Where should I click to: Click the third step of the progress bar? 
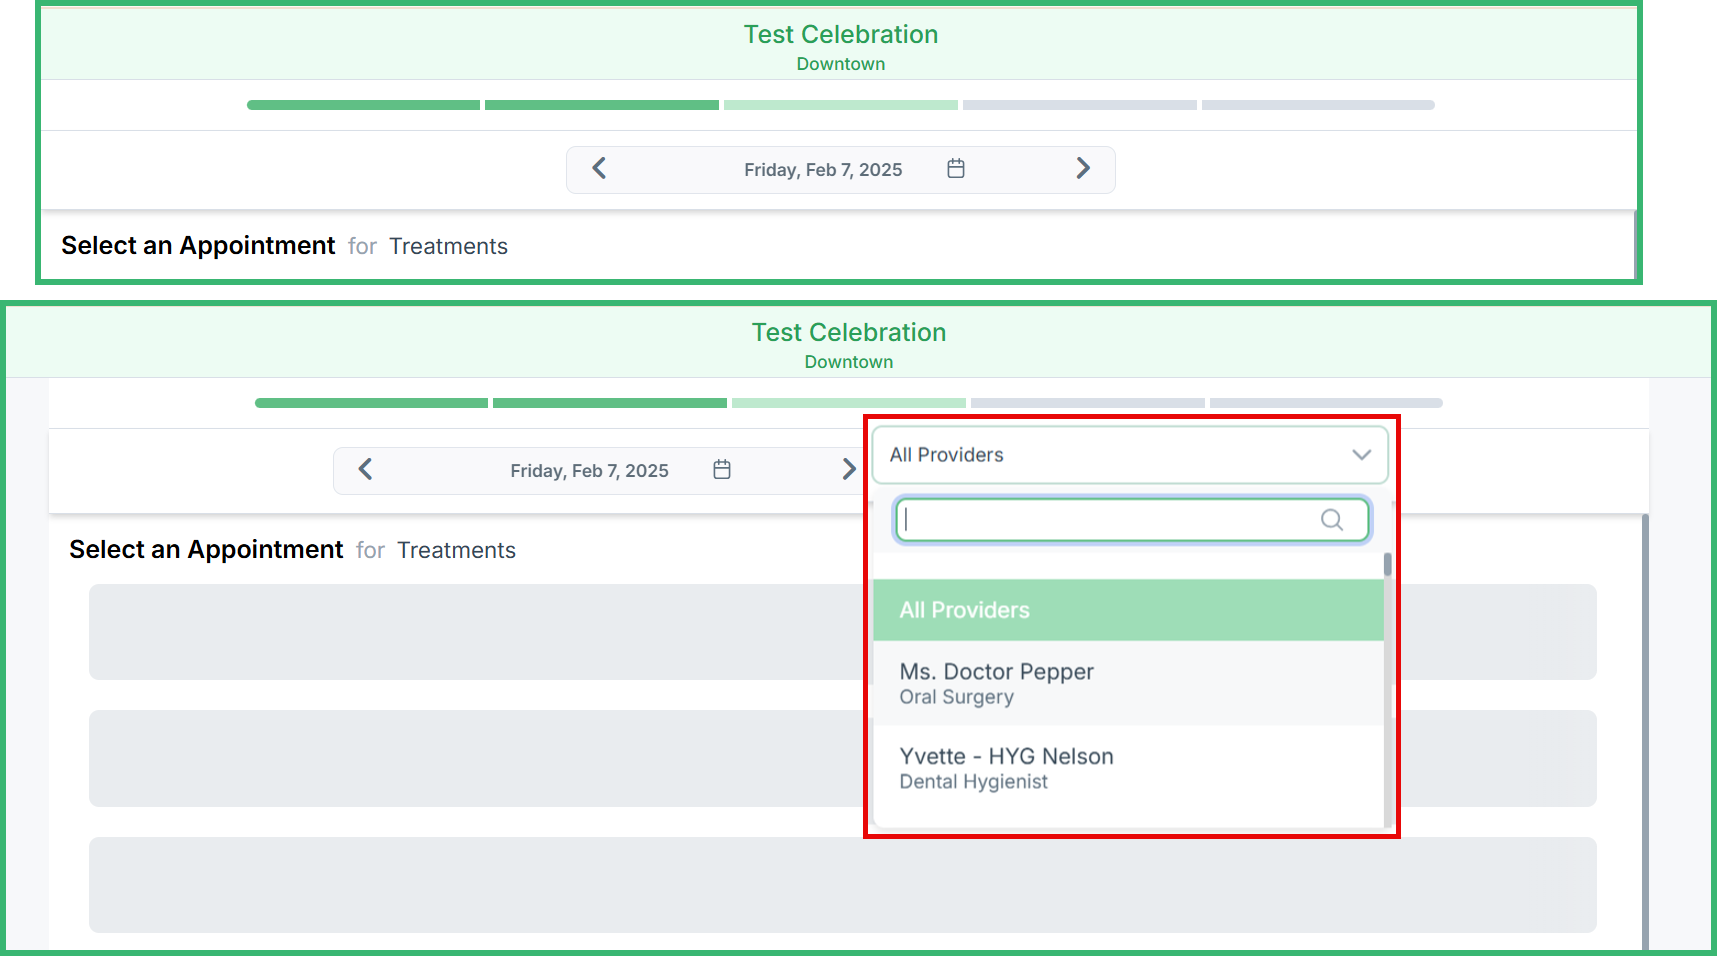click(840, 104)
